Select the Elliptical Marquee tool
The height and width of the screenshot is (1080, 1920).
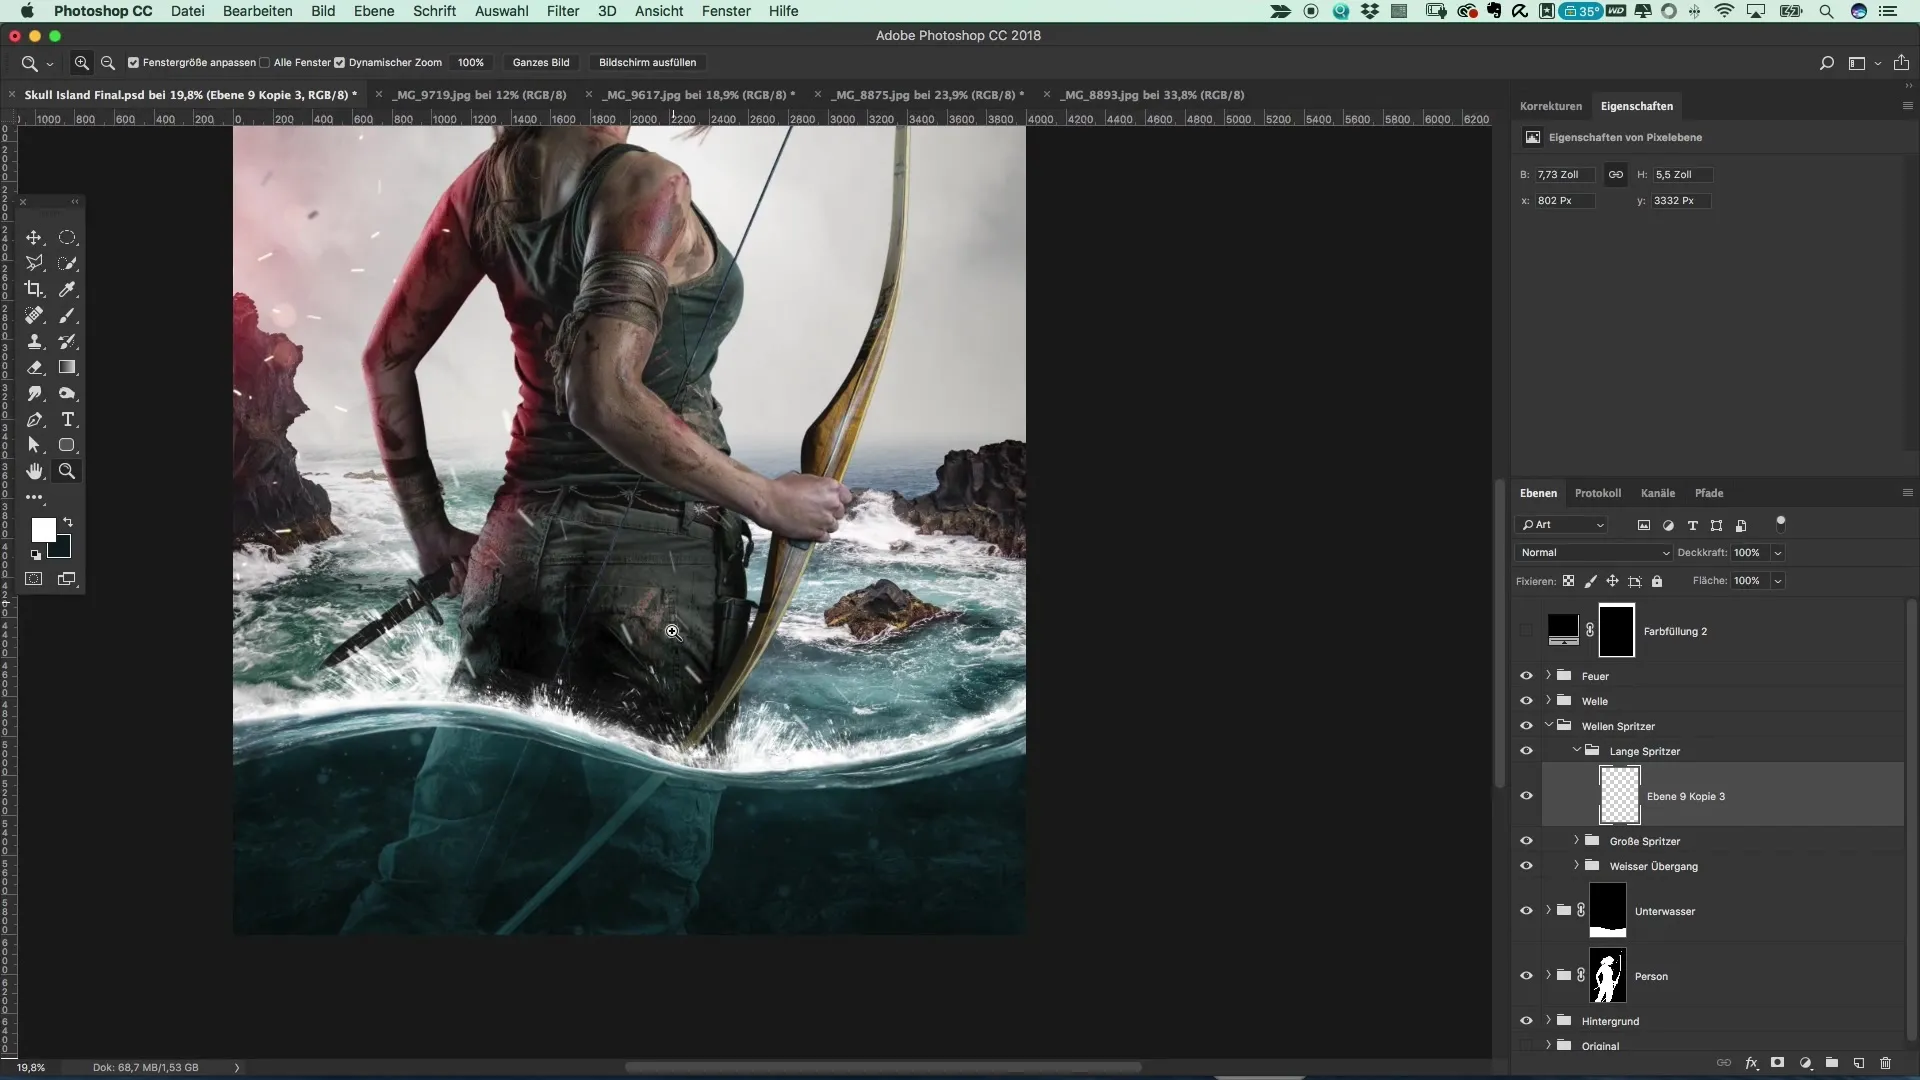click(67, 238)
